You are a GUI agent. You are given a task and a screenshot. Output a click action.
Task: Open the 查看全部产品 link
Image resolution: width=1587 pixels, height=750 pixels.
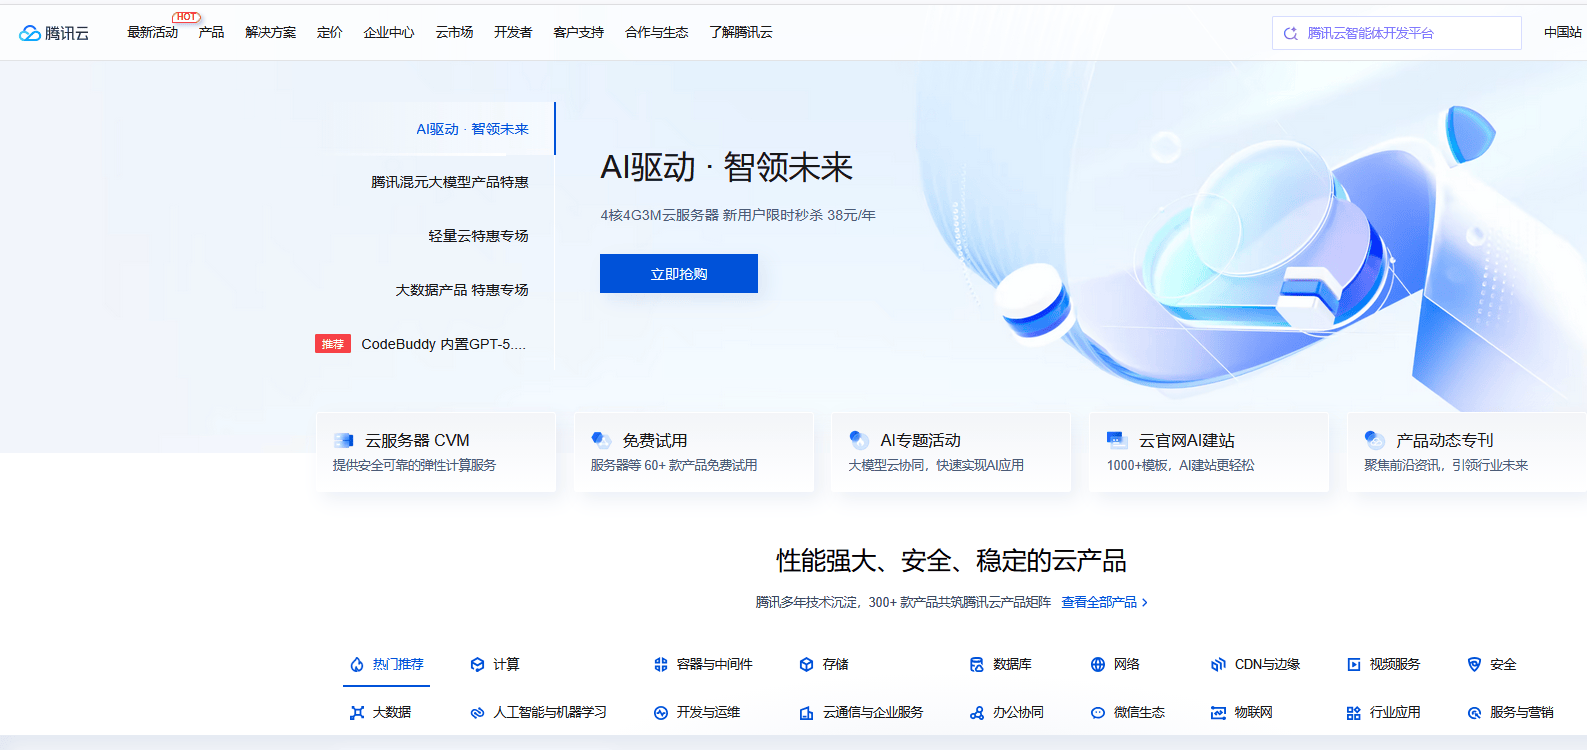tap(1104, 602)
